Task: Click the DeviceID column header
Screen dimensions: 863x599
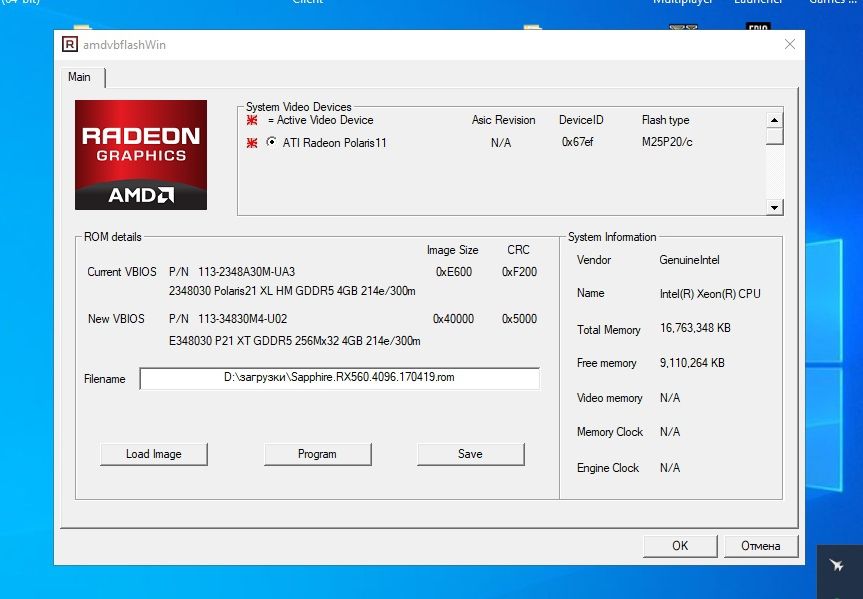Action: [x=581, y=120]
